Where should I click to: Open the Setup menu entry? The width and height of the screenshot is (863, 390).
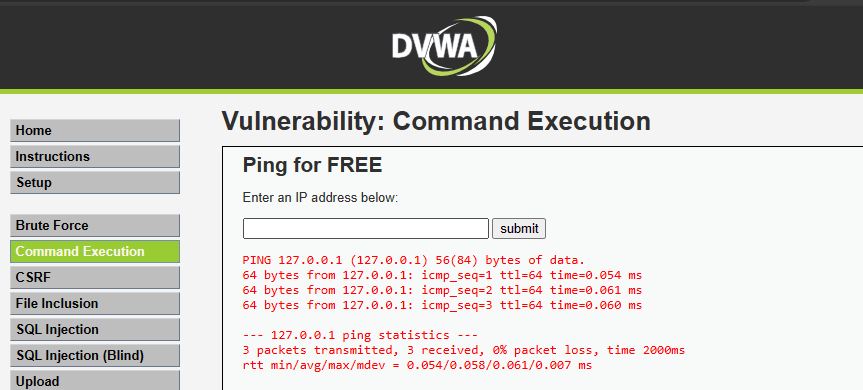95,182
